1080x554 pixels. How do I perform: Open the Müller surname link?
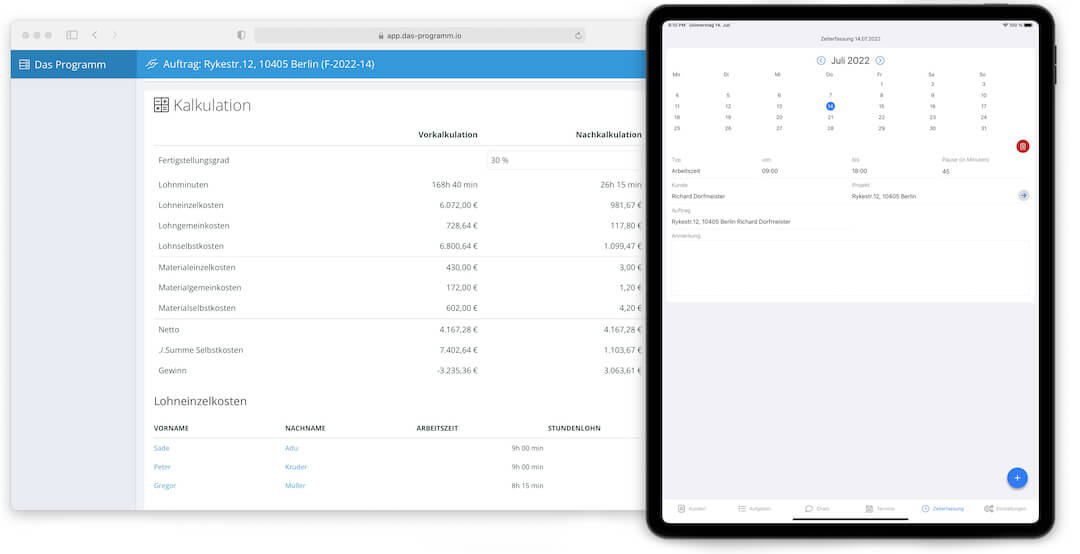pos(295,485)
